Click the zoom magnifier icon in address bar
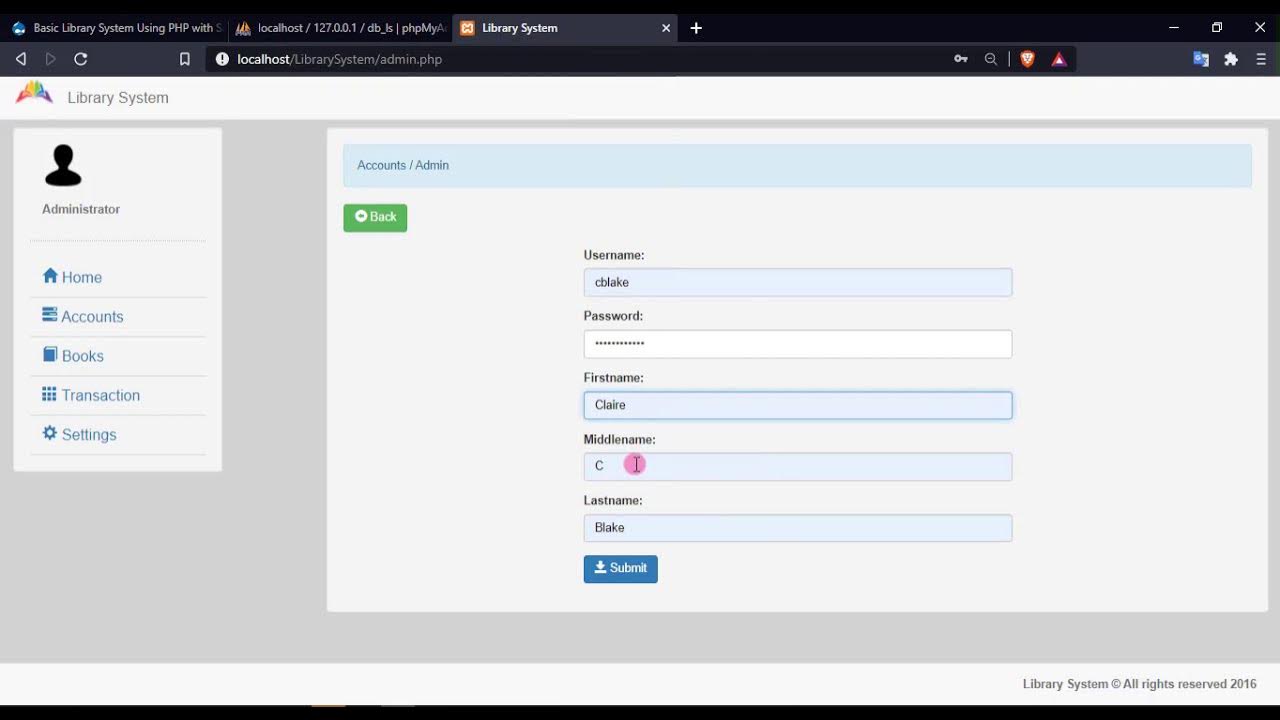Screen dimensions: 1280x720 point(991,59)
